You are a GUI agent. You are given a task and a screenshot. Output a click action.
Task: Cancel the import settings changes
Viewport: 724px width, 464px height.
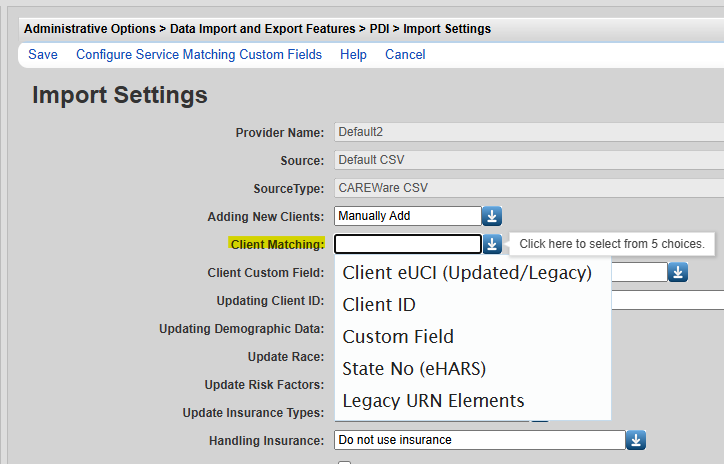405,54
